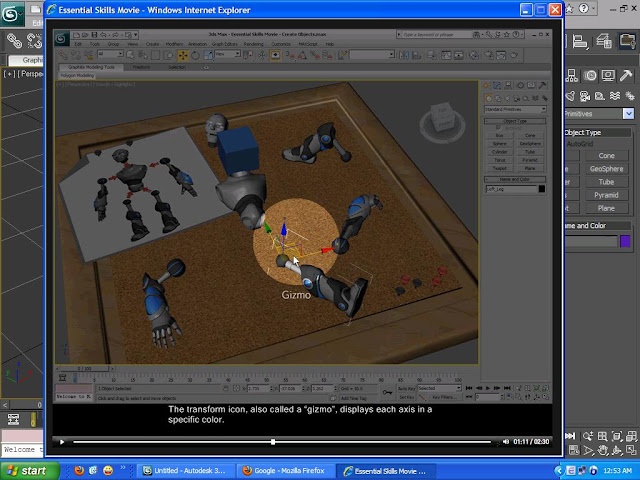
Task: Expand the taskbar quick launch chevron
Action: click(x=123, y=467)
